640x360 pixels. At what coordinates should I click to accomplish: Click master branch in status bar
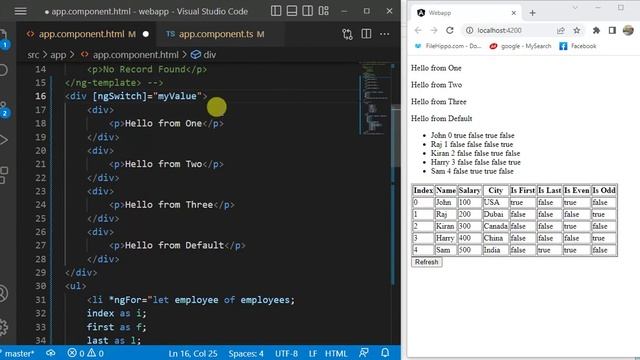(19, 353)
